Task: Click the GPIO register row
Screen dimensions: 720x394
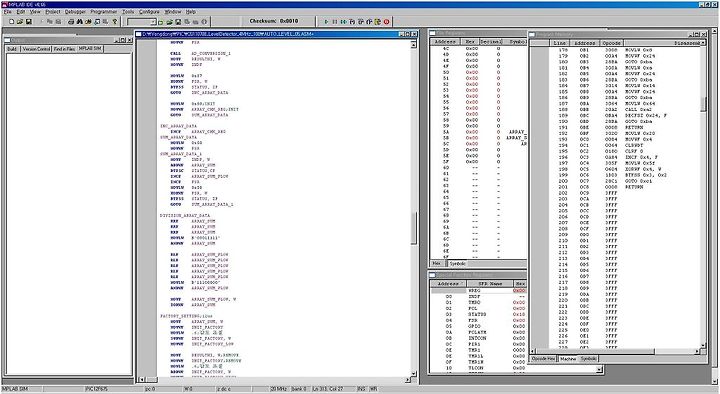Action: point(478,326)
